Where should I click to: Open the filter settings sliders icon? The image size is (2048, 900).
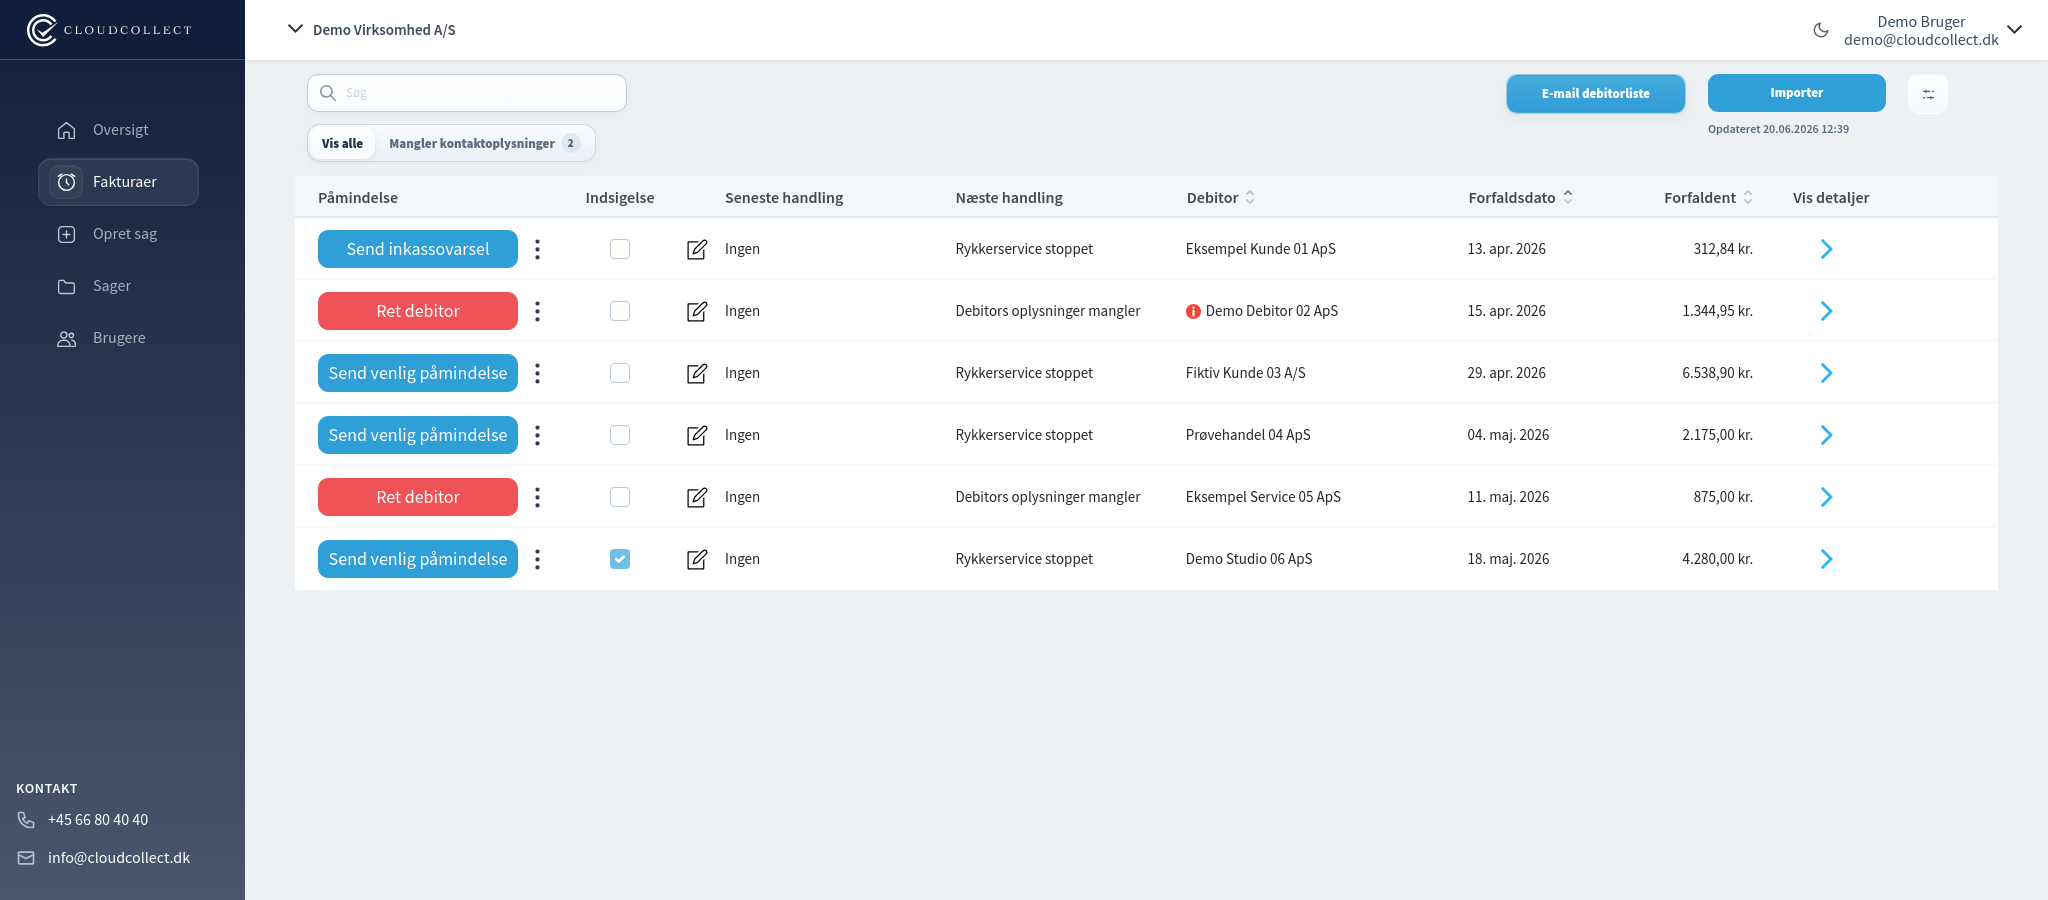pos(1928,94)
